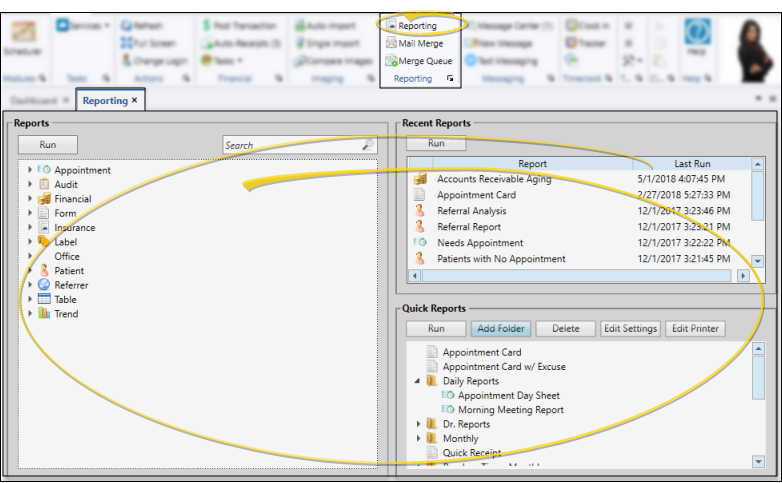This screenshot has width=782, height=483.
Task: Click the Trend report chart icon
Action: 44,314
